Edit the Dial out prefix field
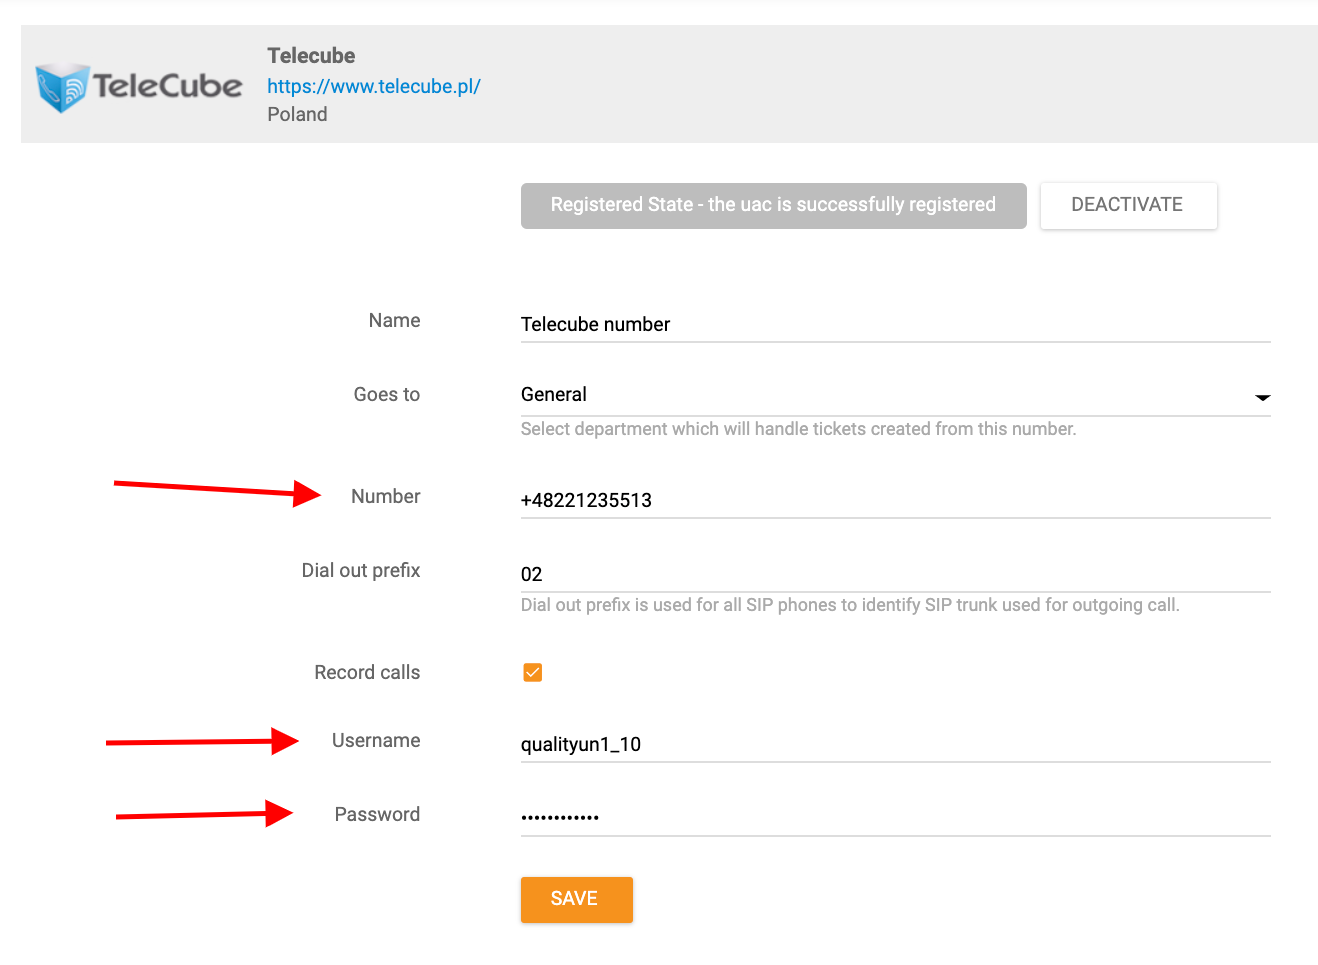Viewport: 1318px width, 965px height. click(894, 574)
